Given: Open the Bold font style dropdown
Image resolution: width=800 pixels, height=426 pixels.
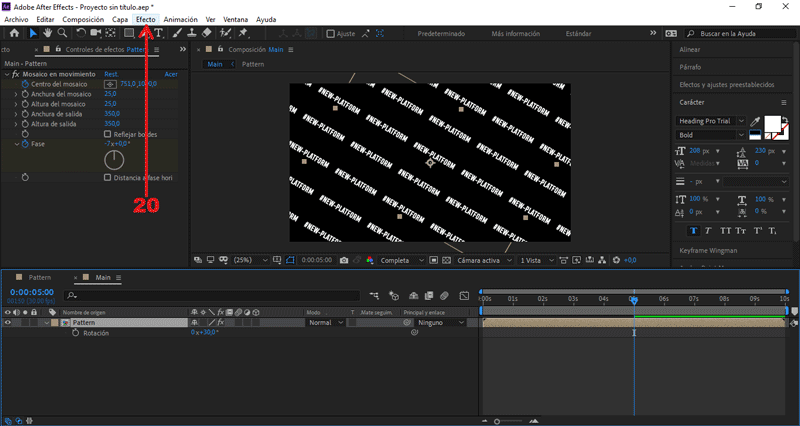Looking at the screenshot, I should [x=711, y=135].
